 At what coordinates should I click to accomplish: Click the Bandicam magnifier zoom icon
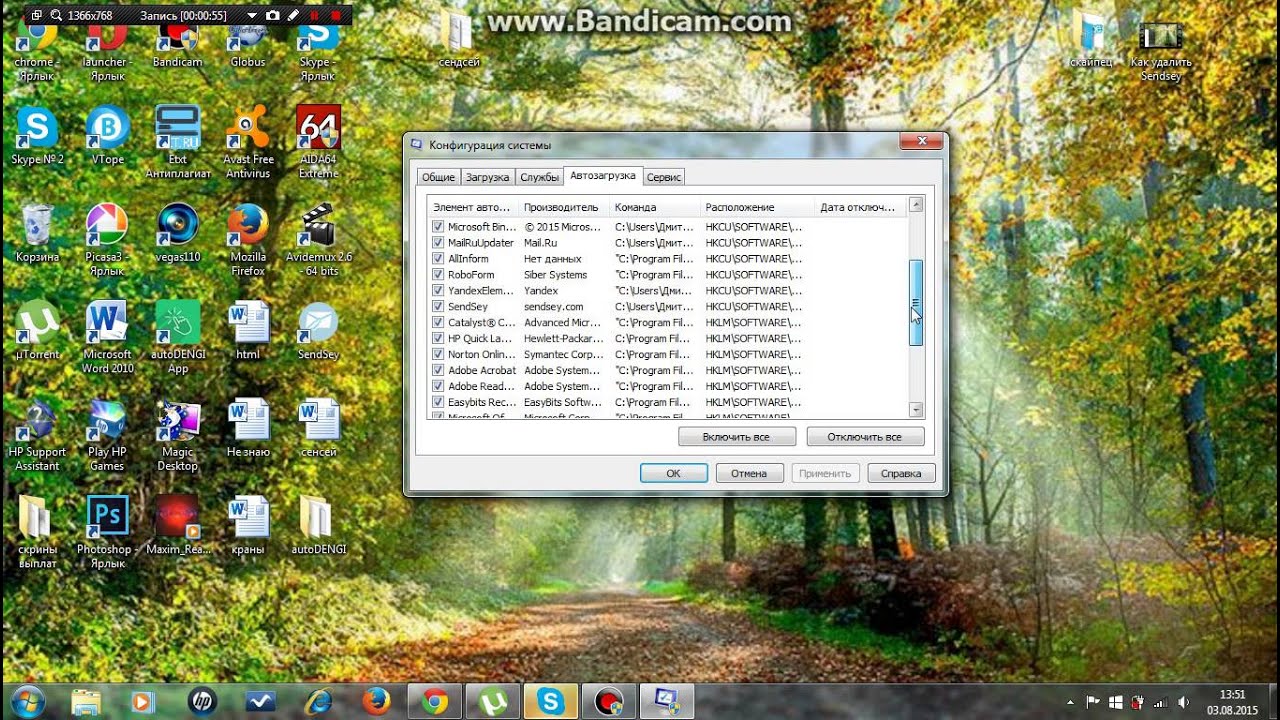(56, 16)
